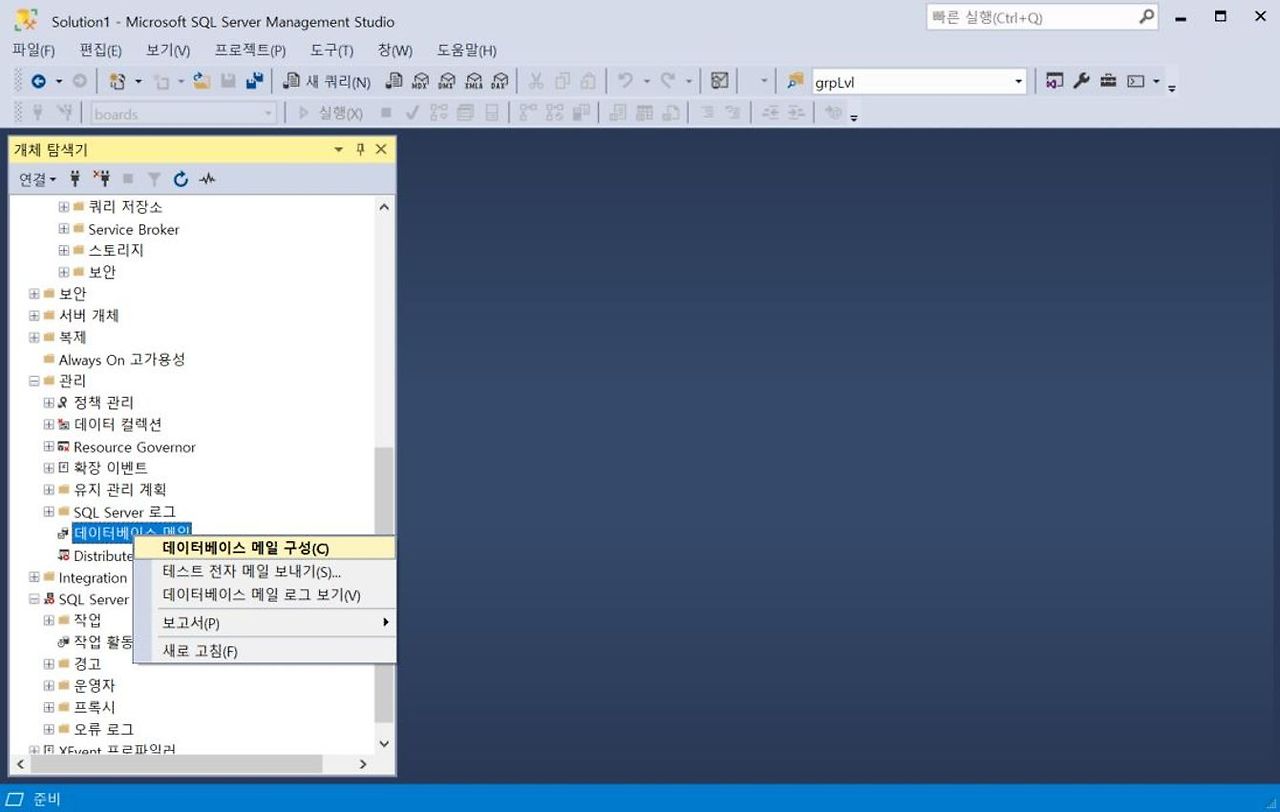Click the 연결 connect dropdown in Object Explorer
Viewport: 1280px width, 812px height.
pos(38,179)
